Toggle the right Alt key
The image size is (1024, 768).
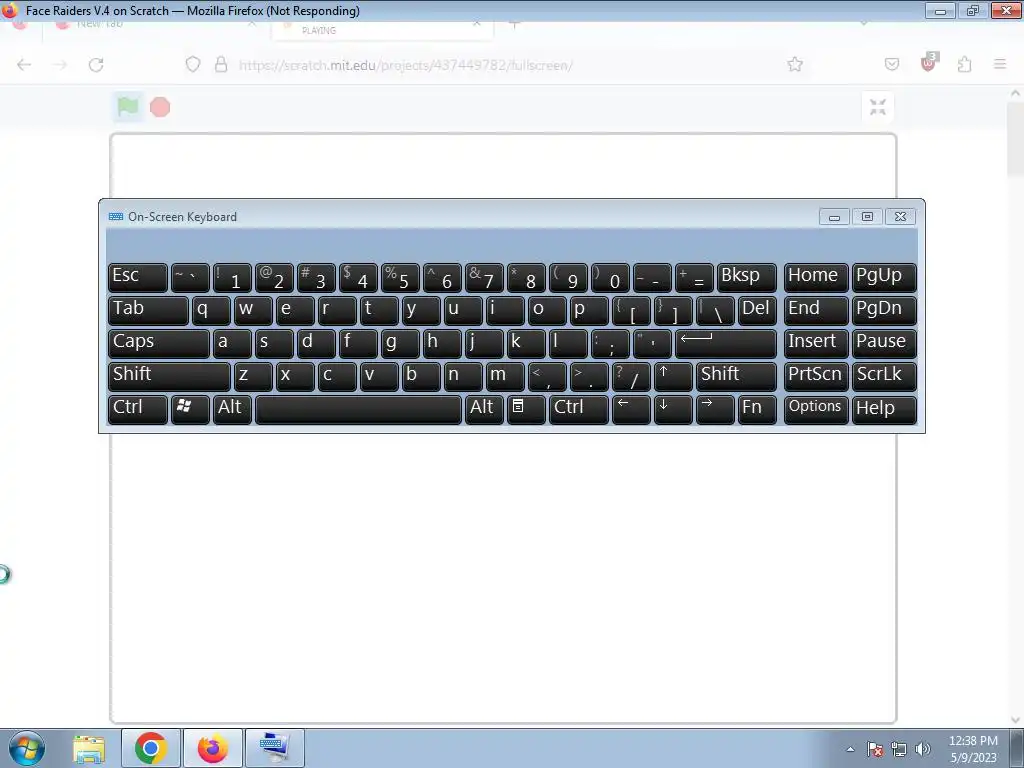click(484, 409)
